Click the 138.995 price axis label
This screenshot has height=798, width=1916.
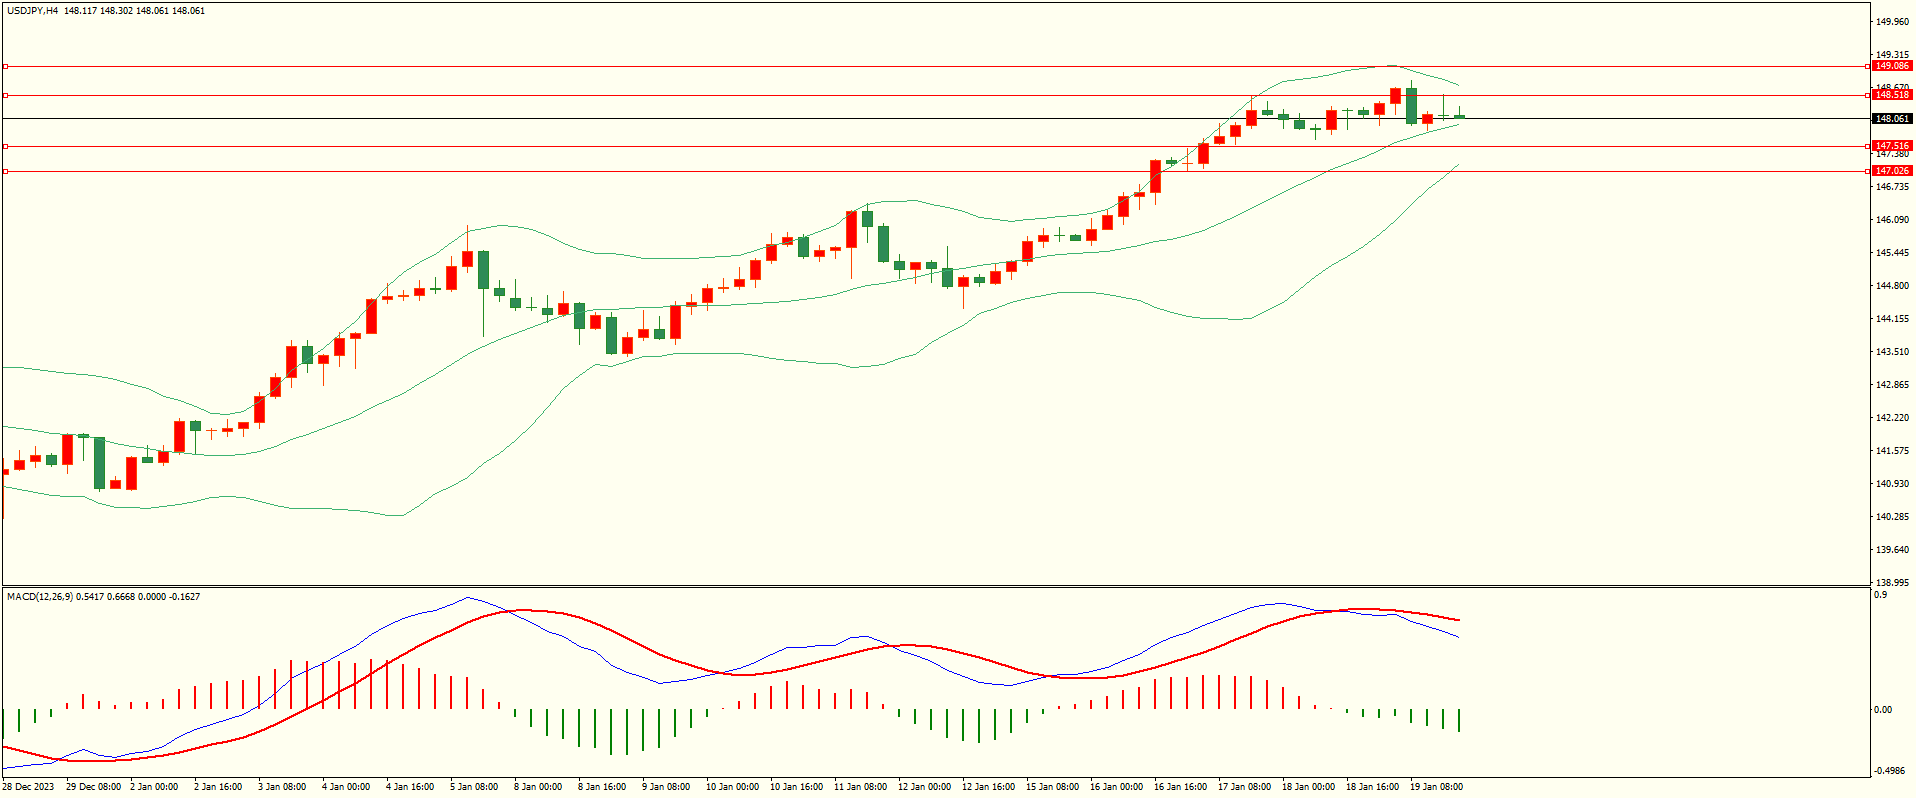click(1892, 583)
